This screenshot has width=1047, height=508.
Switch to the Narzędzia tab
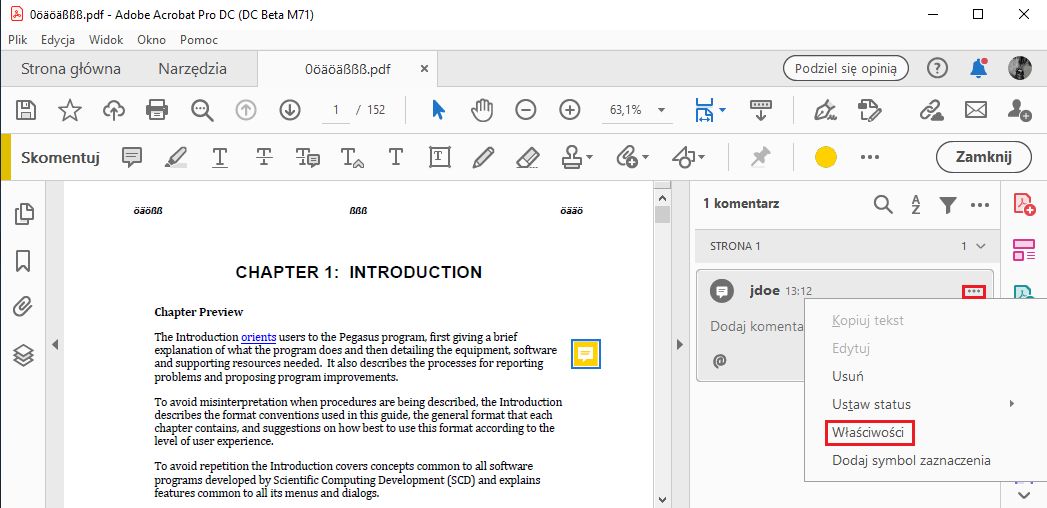tap(192, 69)
